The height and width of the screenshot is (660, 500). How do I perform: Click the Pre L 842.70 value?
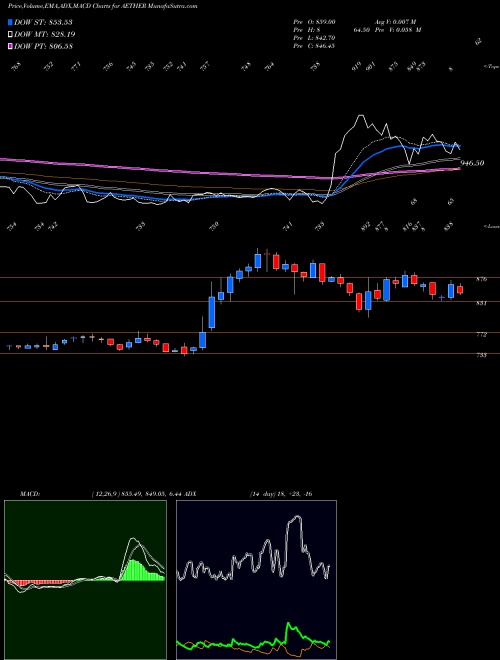click(314, 38)
